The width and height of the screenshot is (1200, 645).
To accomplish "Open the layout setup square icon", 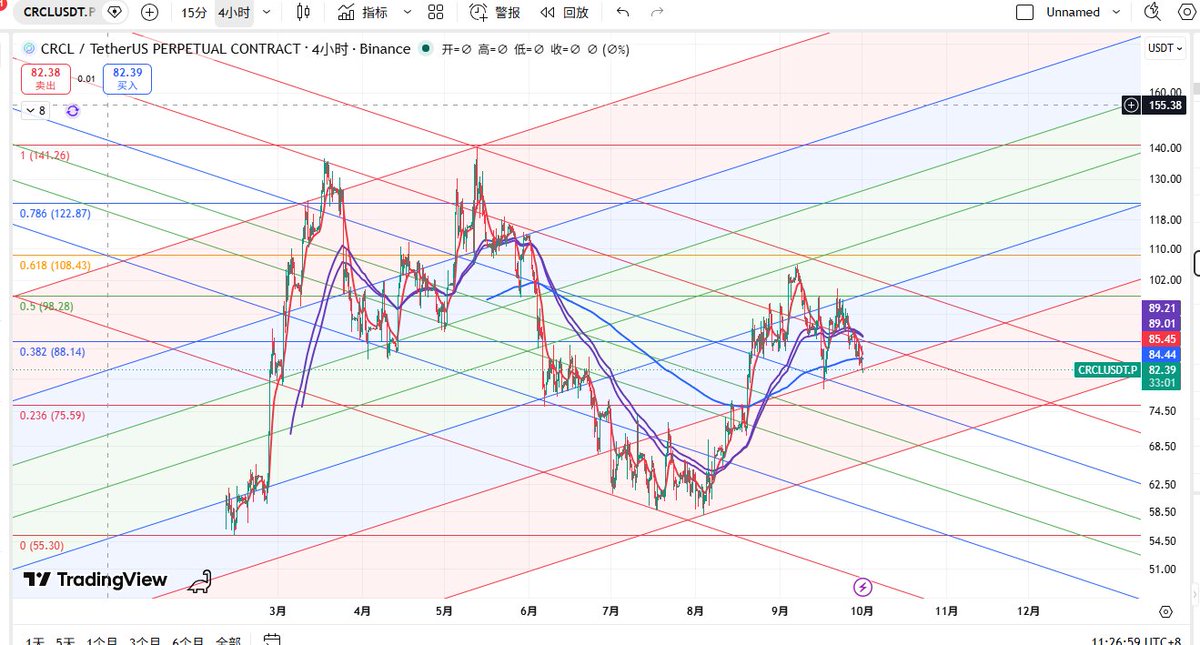I will [x=1024, y=12].
